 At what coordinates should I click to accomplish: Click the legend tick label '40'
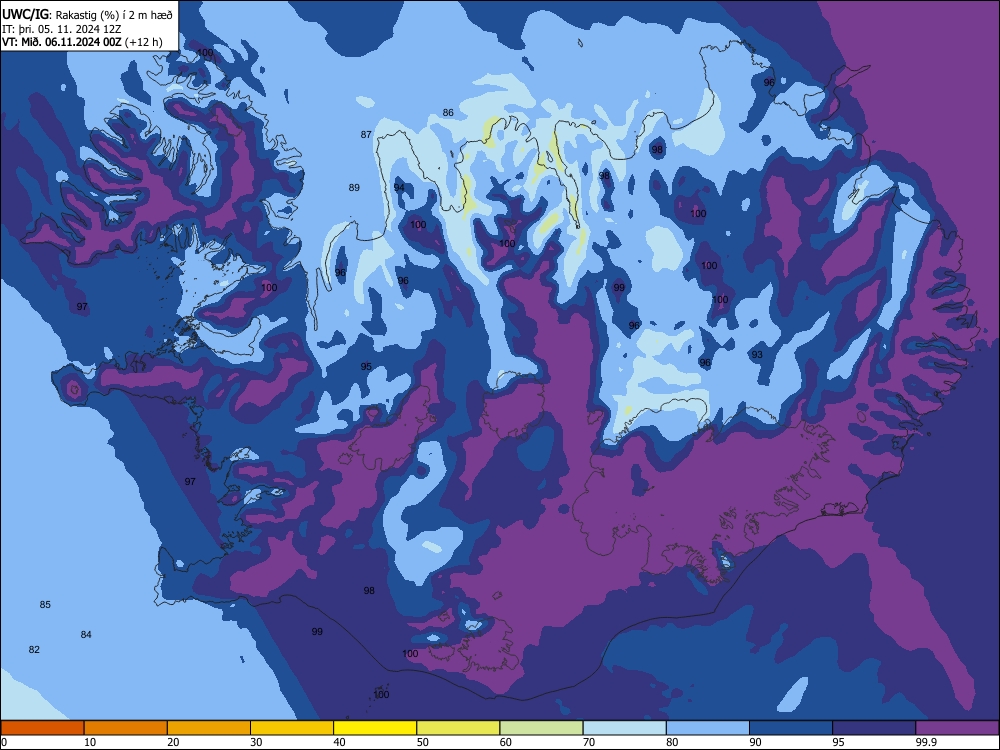point(339,742)
